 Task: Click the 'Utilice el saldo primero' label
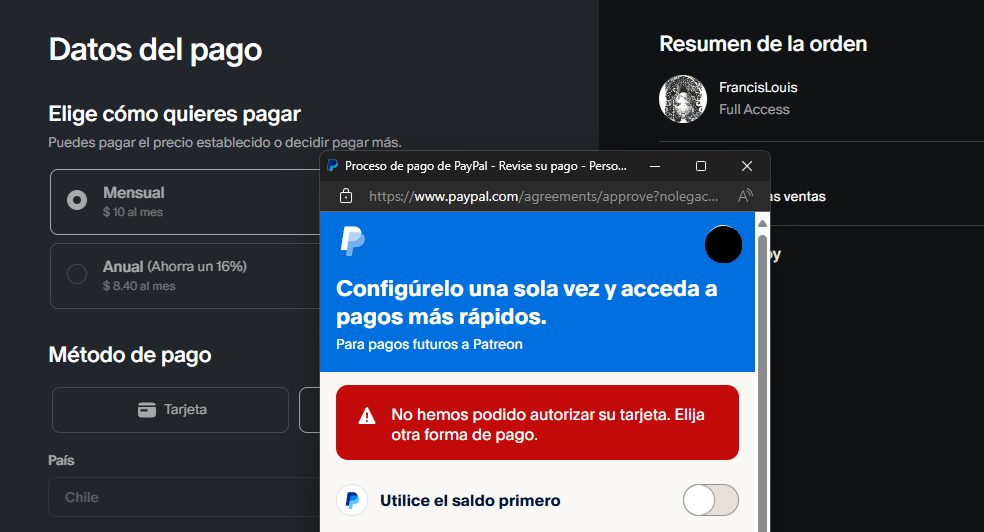(x=470, y=501)
